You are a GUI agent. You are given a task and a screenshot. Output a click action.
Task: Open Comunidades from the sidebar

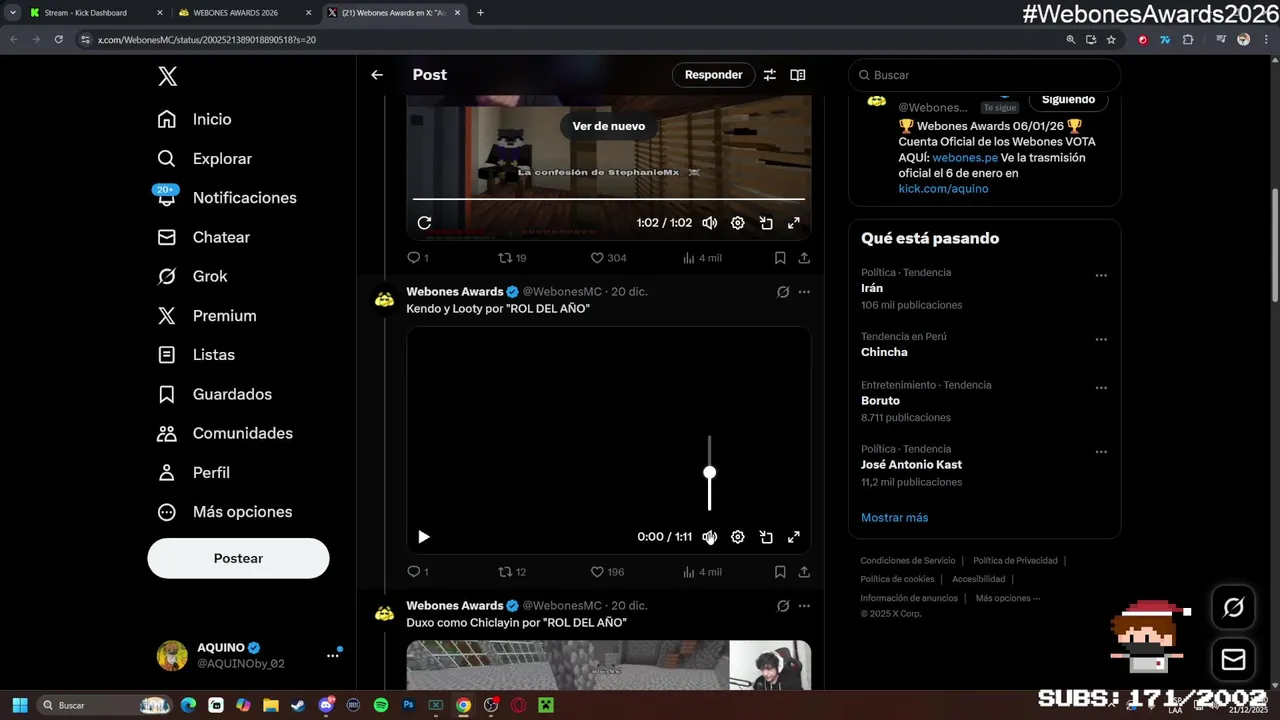pos(225,433)
